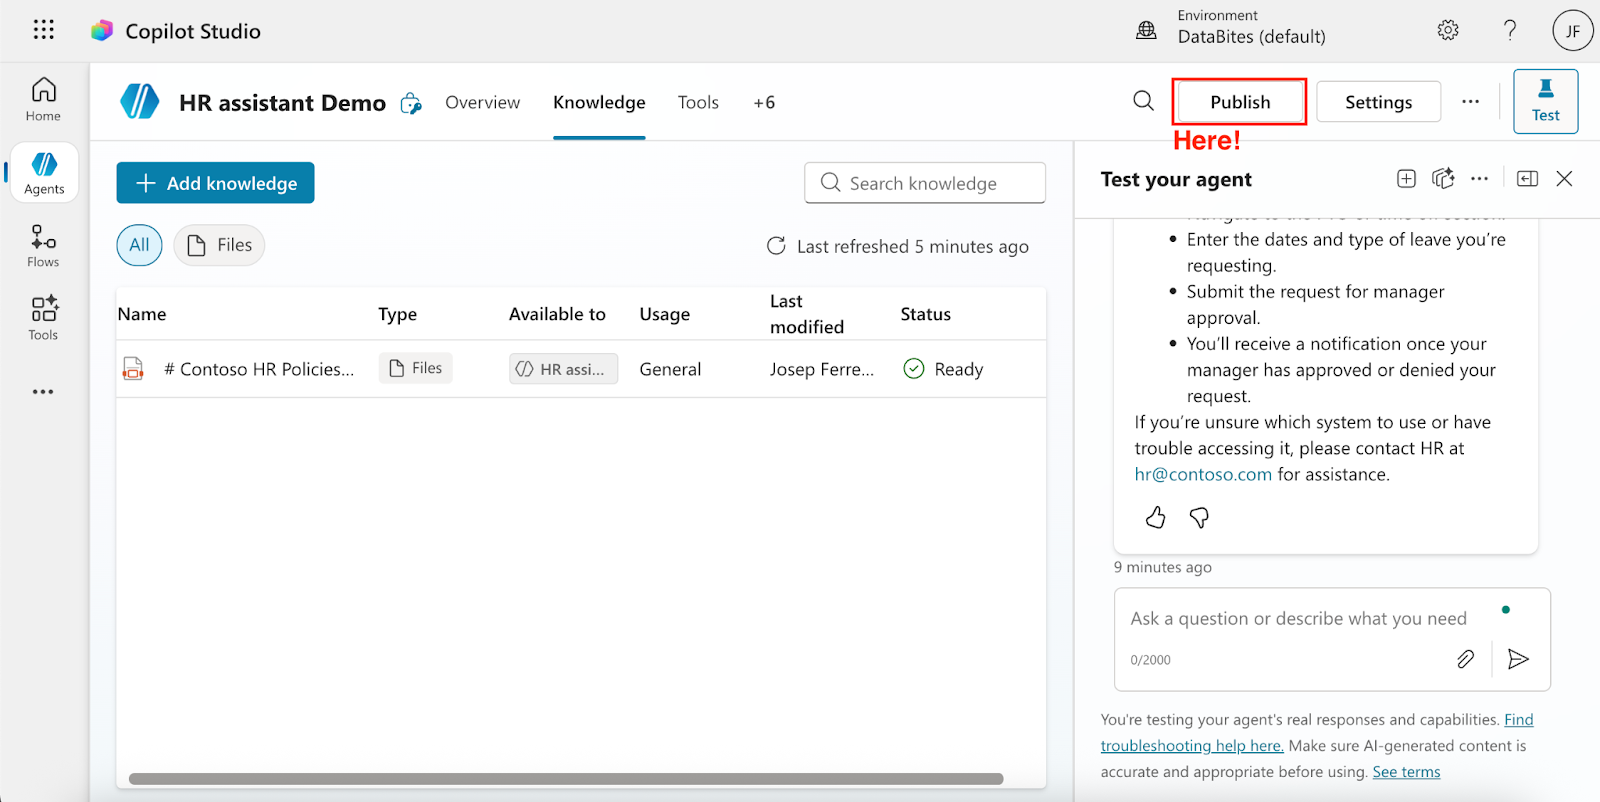Open the JF account avatar

[1572, 31]
